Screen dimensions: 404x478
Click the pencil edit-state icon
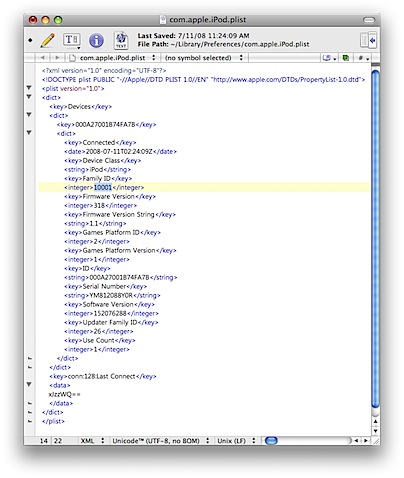click(47, 40)
